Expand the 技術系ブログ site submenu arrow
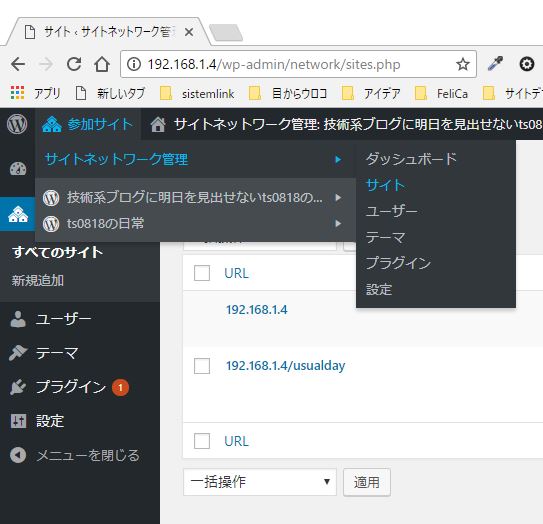The height and width of the screenshot is (524, 543). click(x=338, y=197)
